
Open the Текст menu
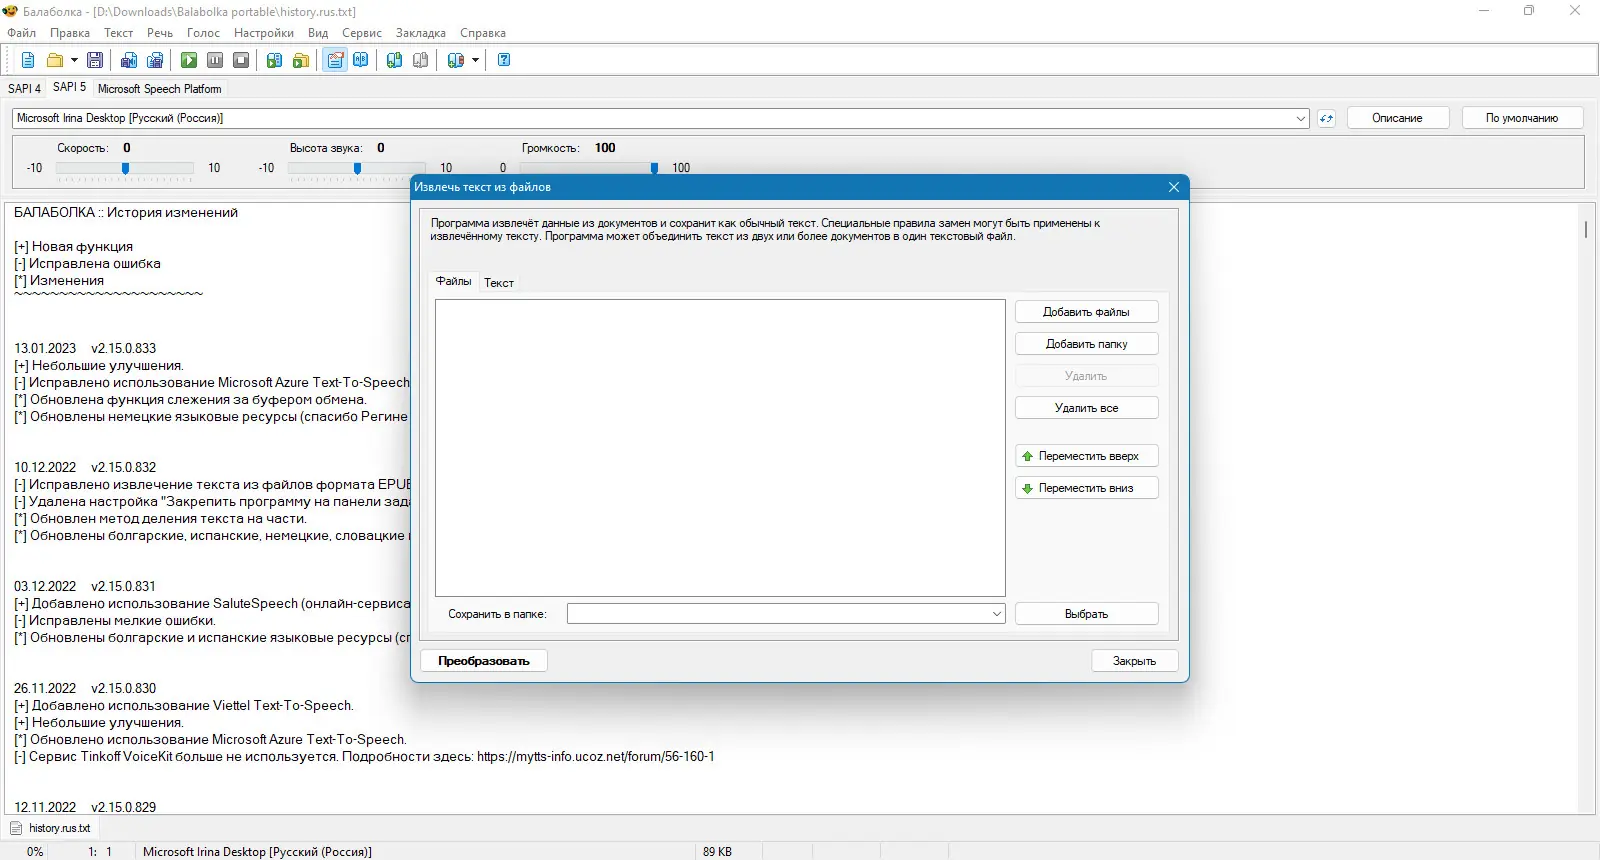119,33
